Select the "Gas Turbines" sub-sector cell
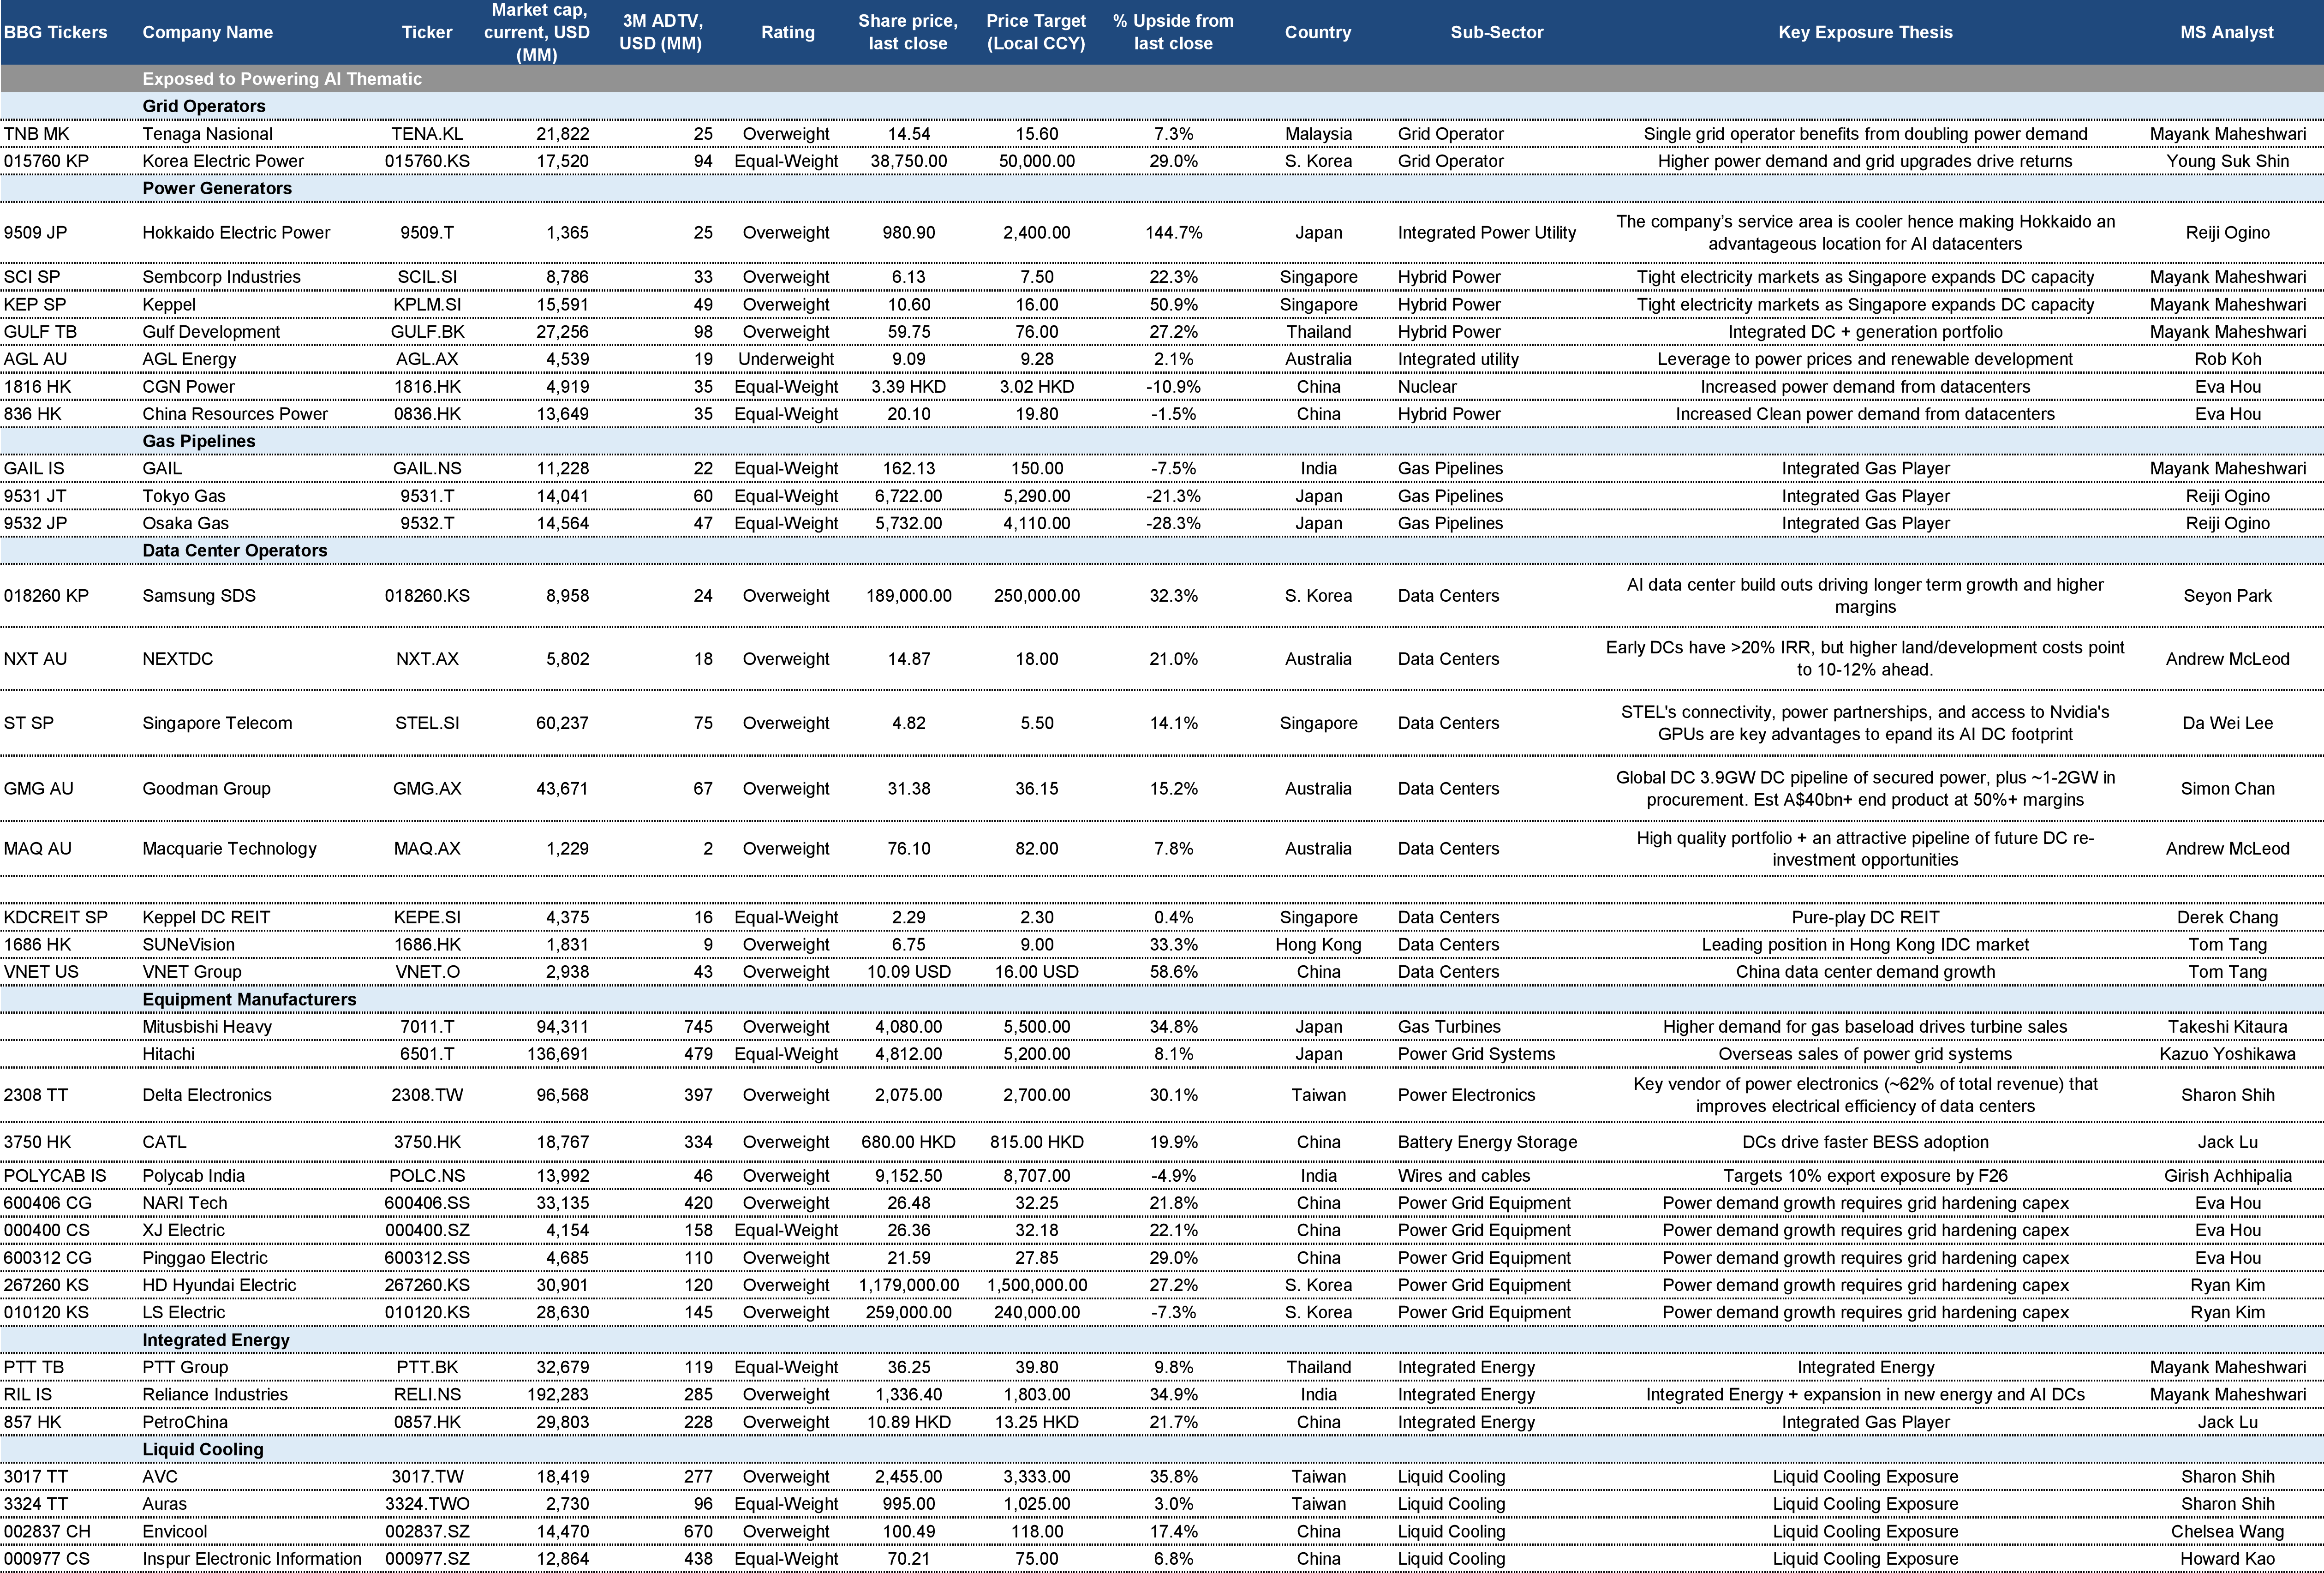Screen dimensions: 2324x1573 [x=1449, y=1027]
